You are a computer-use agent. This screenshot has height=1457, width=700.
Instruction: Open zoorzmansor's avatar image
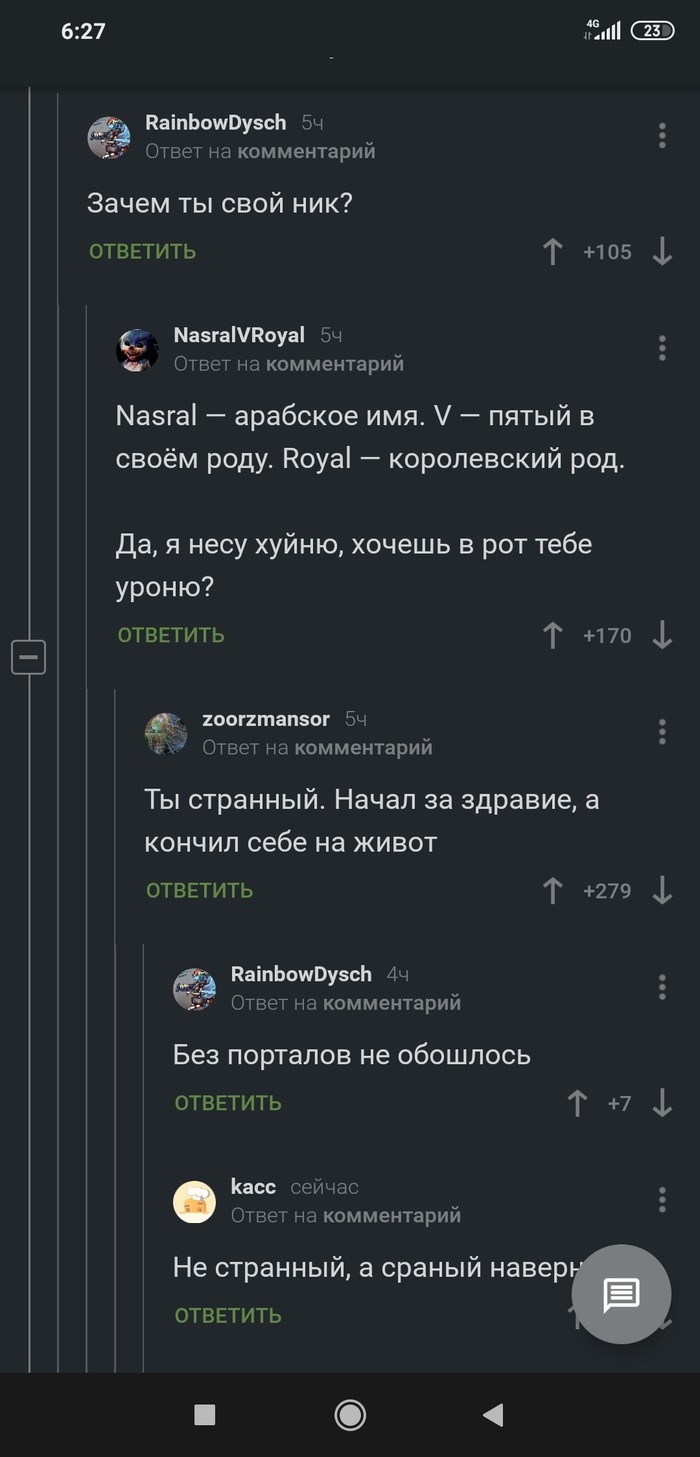point(167,732)
